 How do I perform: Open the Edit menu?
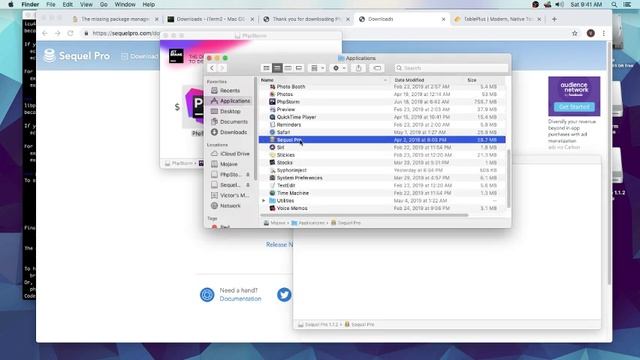point(68,4)
